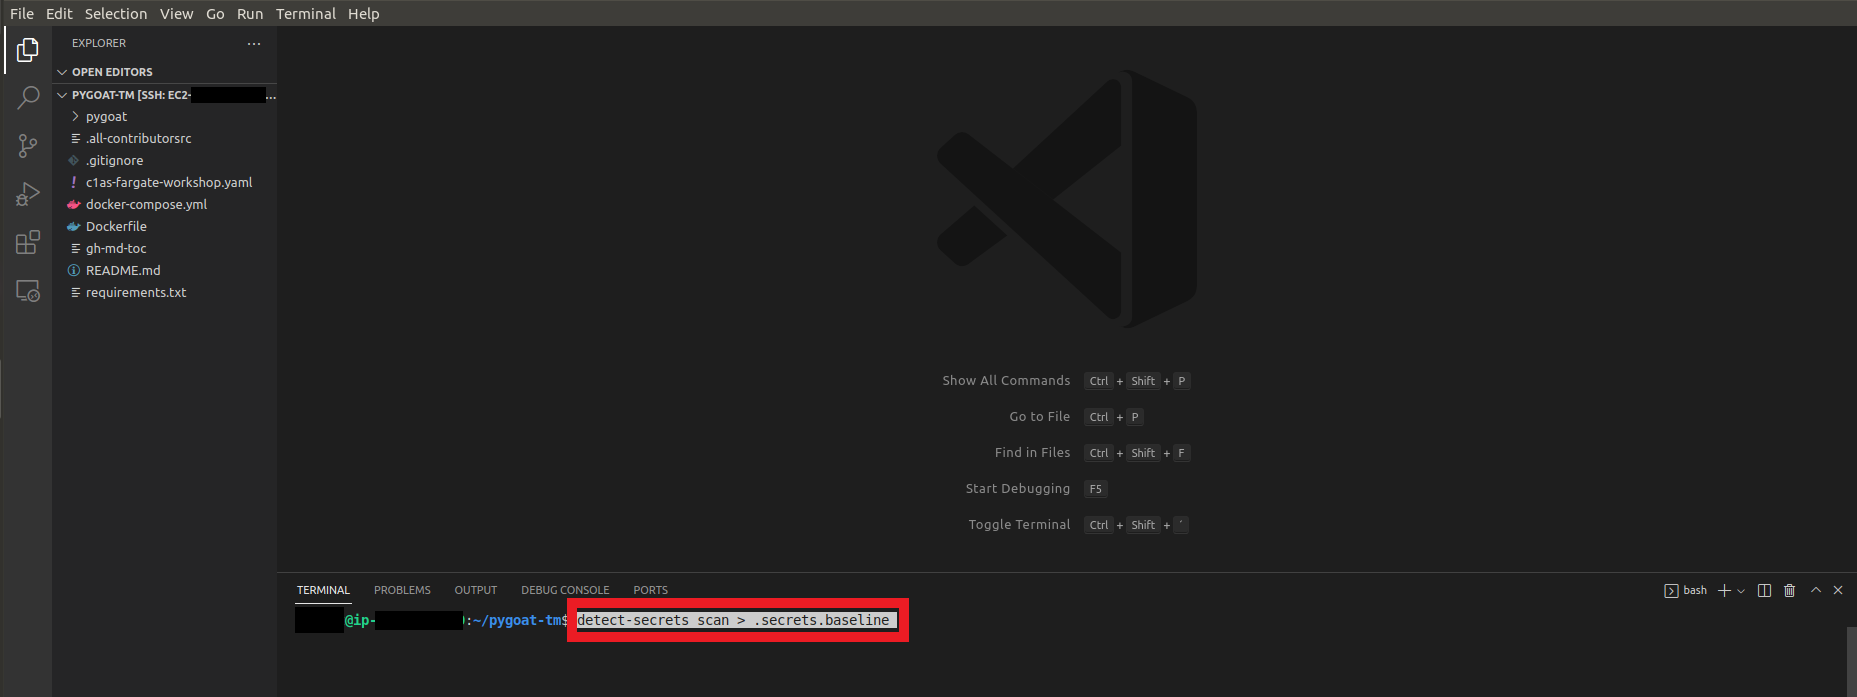Click the terminal command line text
The image size is (1857, 697).
733,620
